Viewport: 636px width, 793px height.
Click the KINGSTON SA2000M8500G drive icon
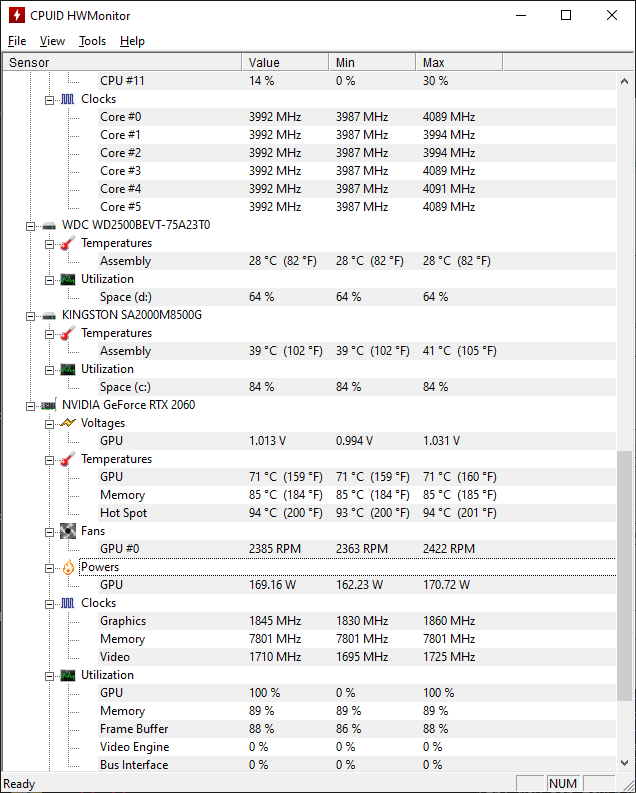coord(48,315)
